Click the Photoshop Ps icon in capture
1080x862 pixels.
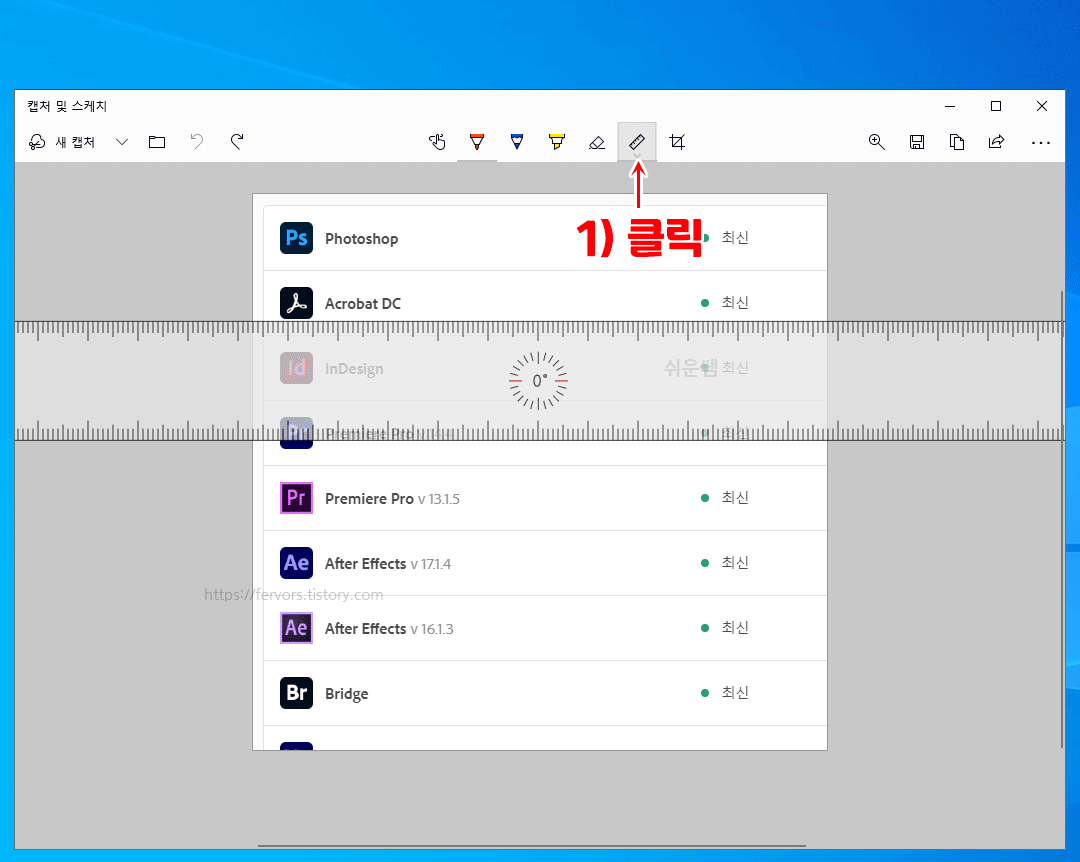click(x=296, y=238)
